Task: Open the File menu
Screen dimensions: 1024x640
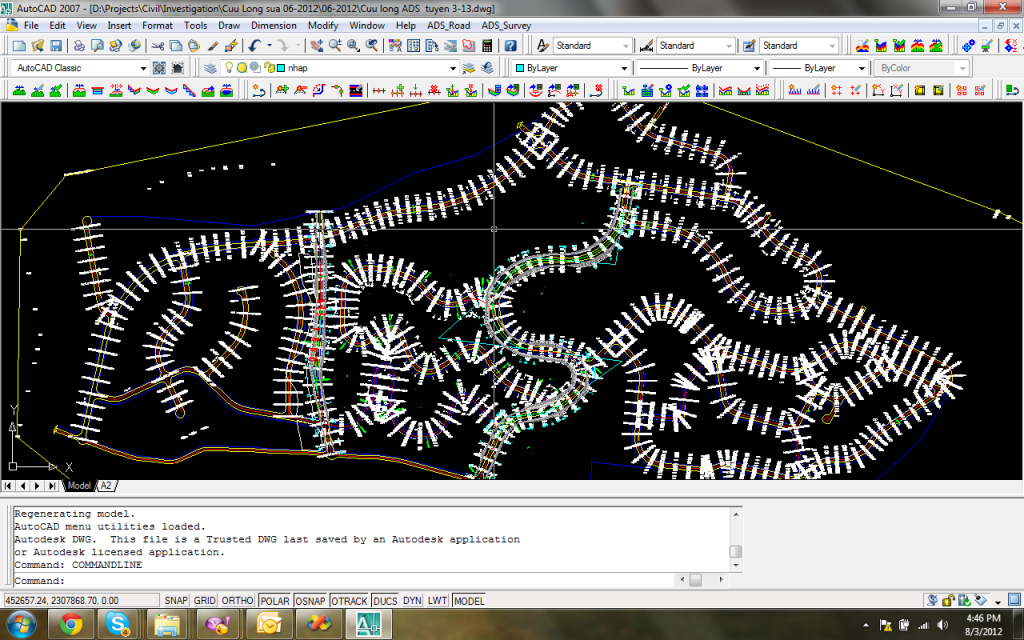Action: click(x=31, y=25)
